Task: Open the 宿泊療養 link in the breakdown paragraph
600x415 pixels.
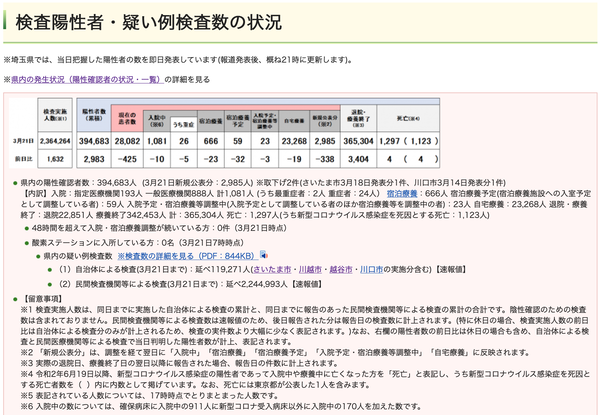Action: [x=402, y=194]
